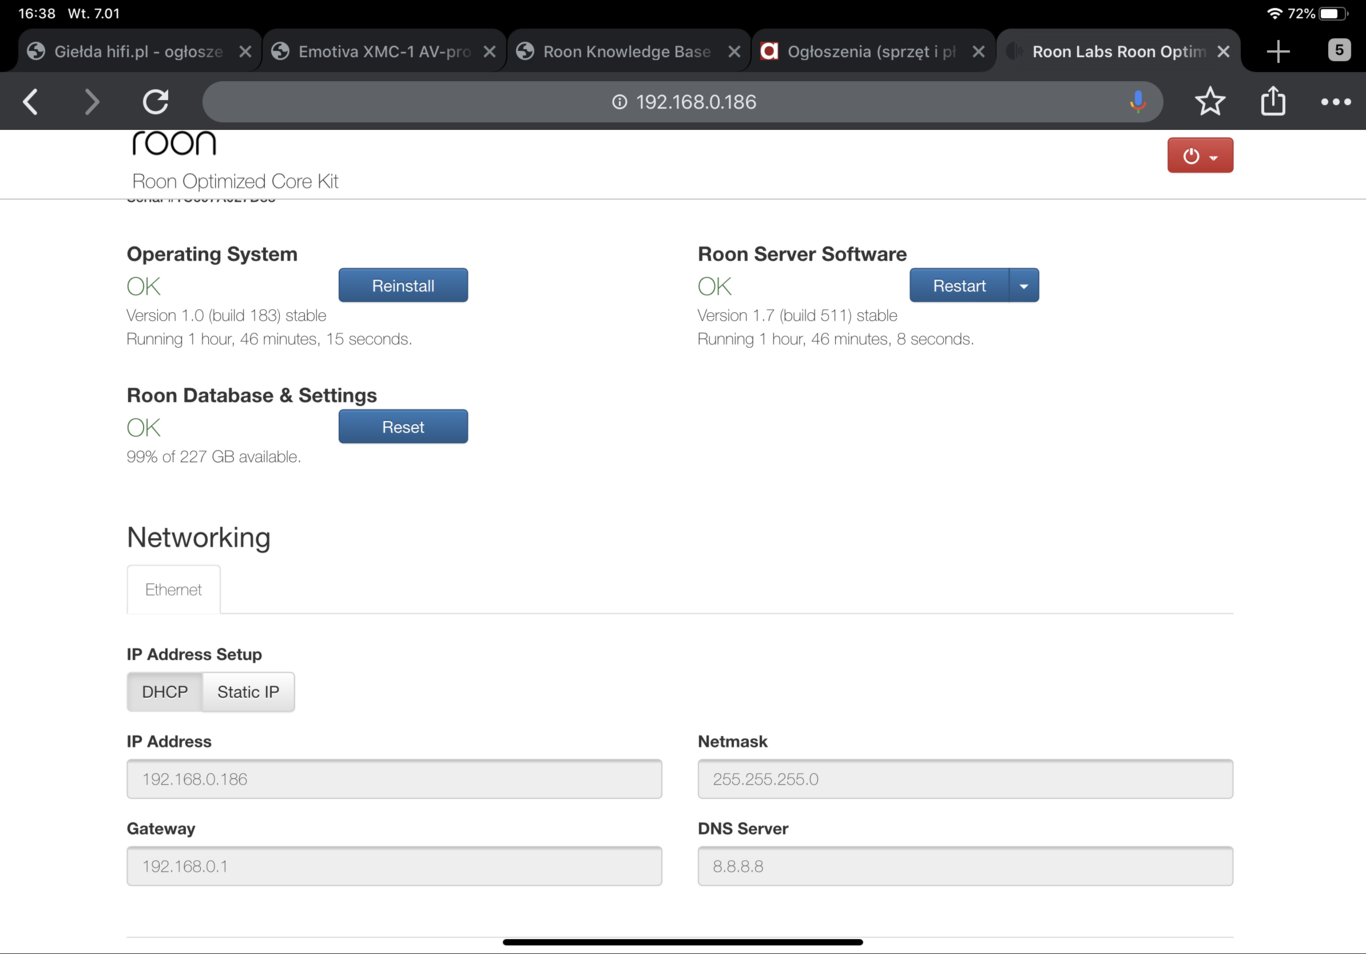
Task: Click the site info icon beside the address
Action: (x=619, y=102)
